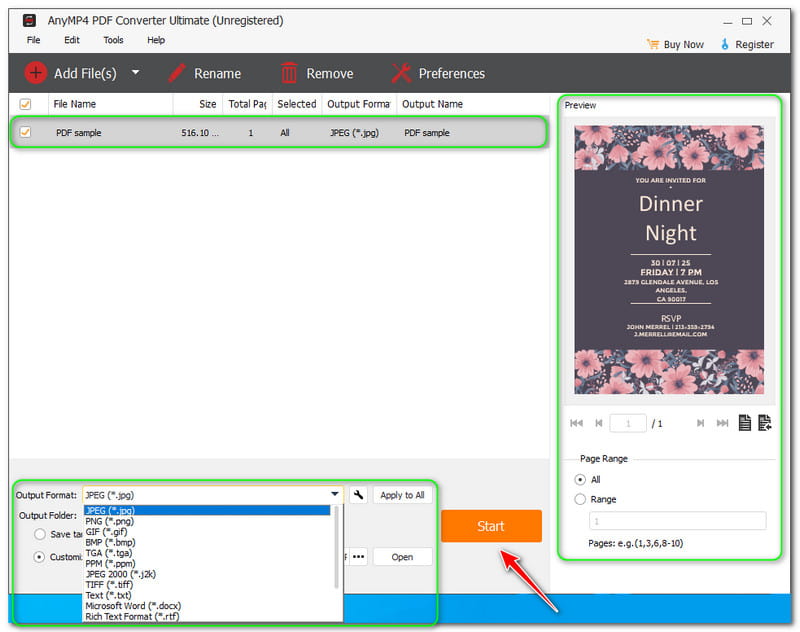Screen dimensions: 800x632
Task: Jump to the last preview page
Action: click(x=722, y=423)
